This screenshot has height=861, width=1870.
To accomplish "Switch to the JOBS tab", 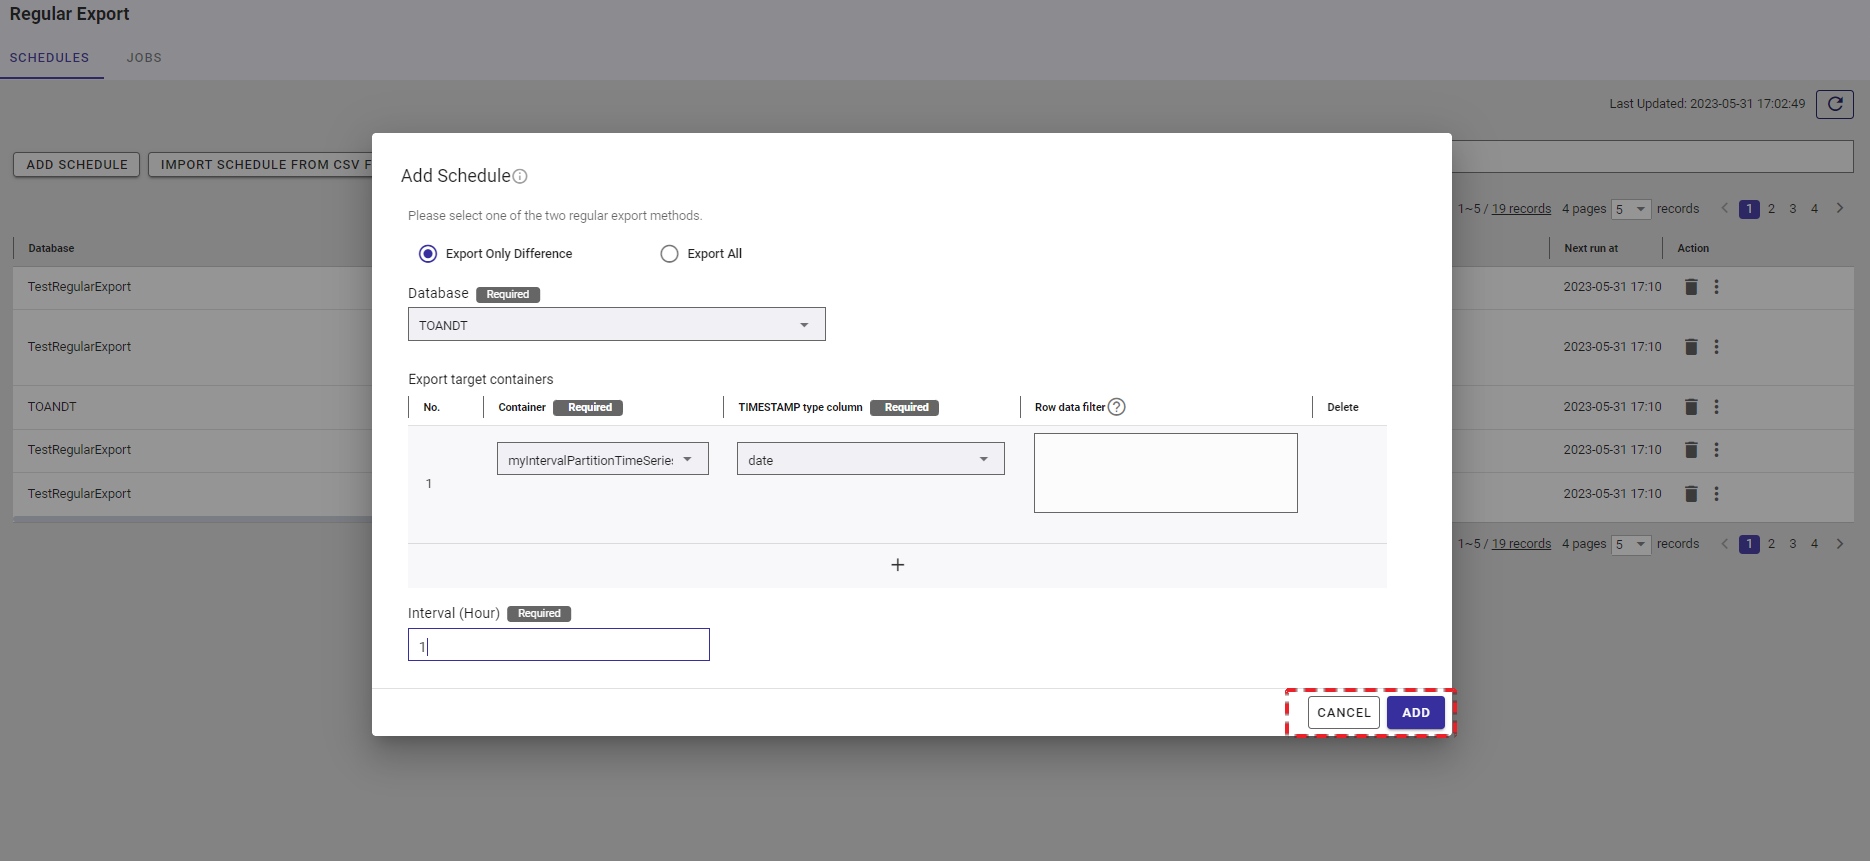I will pyautogui.click(x=144, y=58).
